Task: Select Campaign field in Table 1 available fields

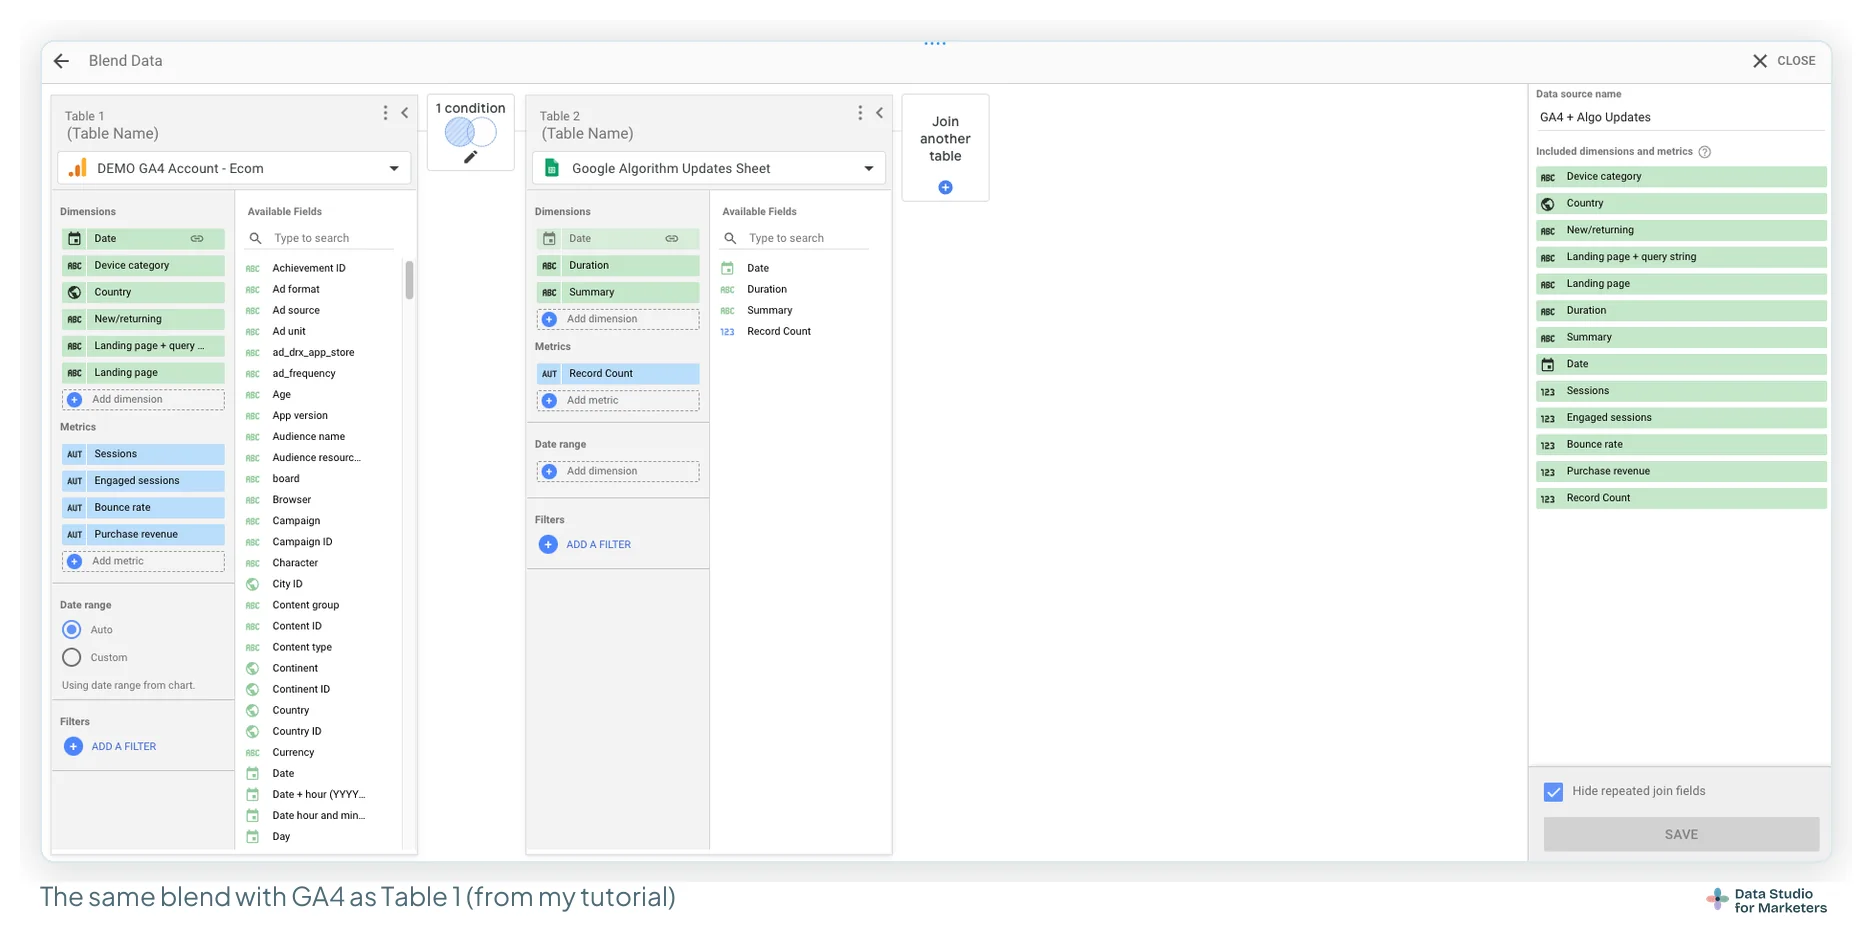Action: (296, 521)
